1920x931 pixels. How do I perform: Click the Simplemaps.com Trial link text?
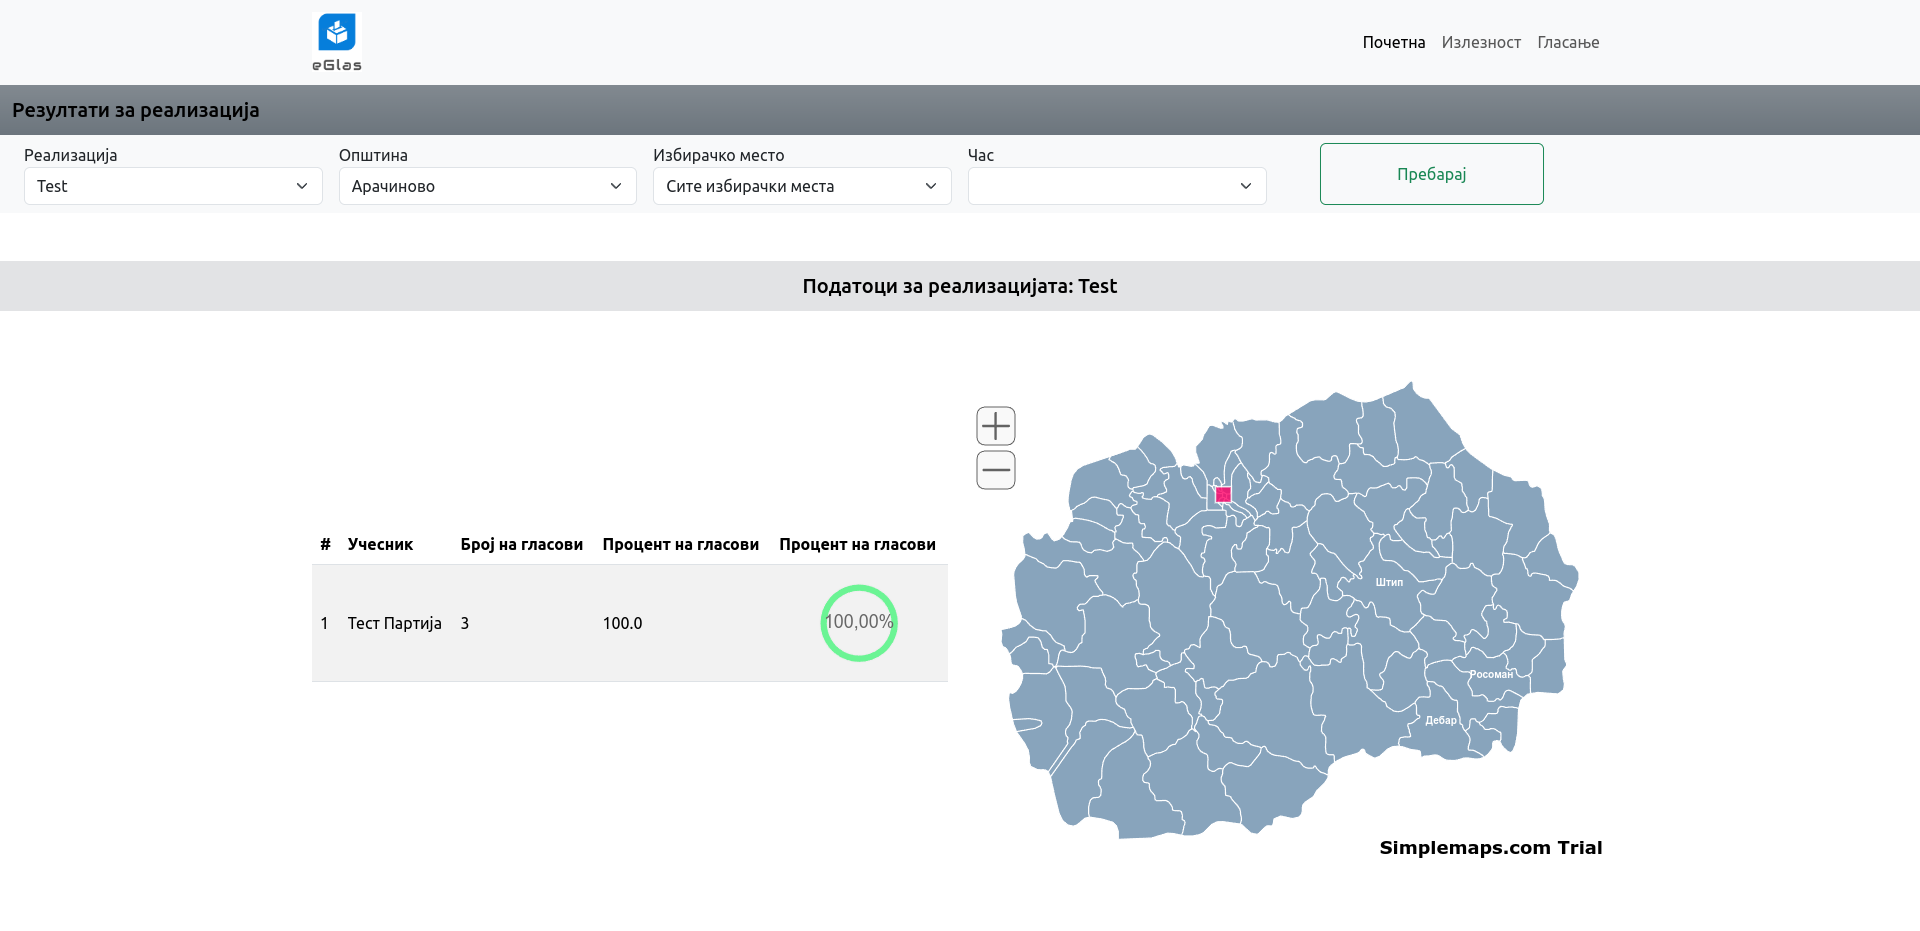point(1490,848)
